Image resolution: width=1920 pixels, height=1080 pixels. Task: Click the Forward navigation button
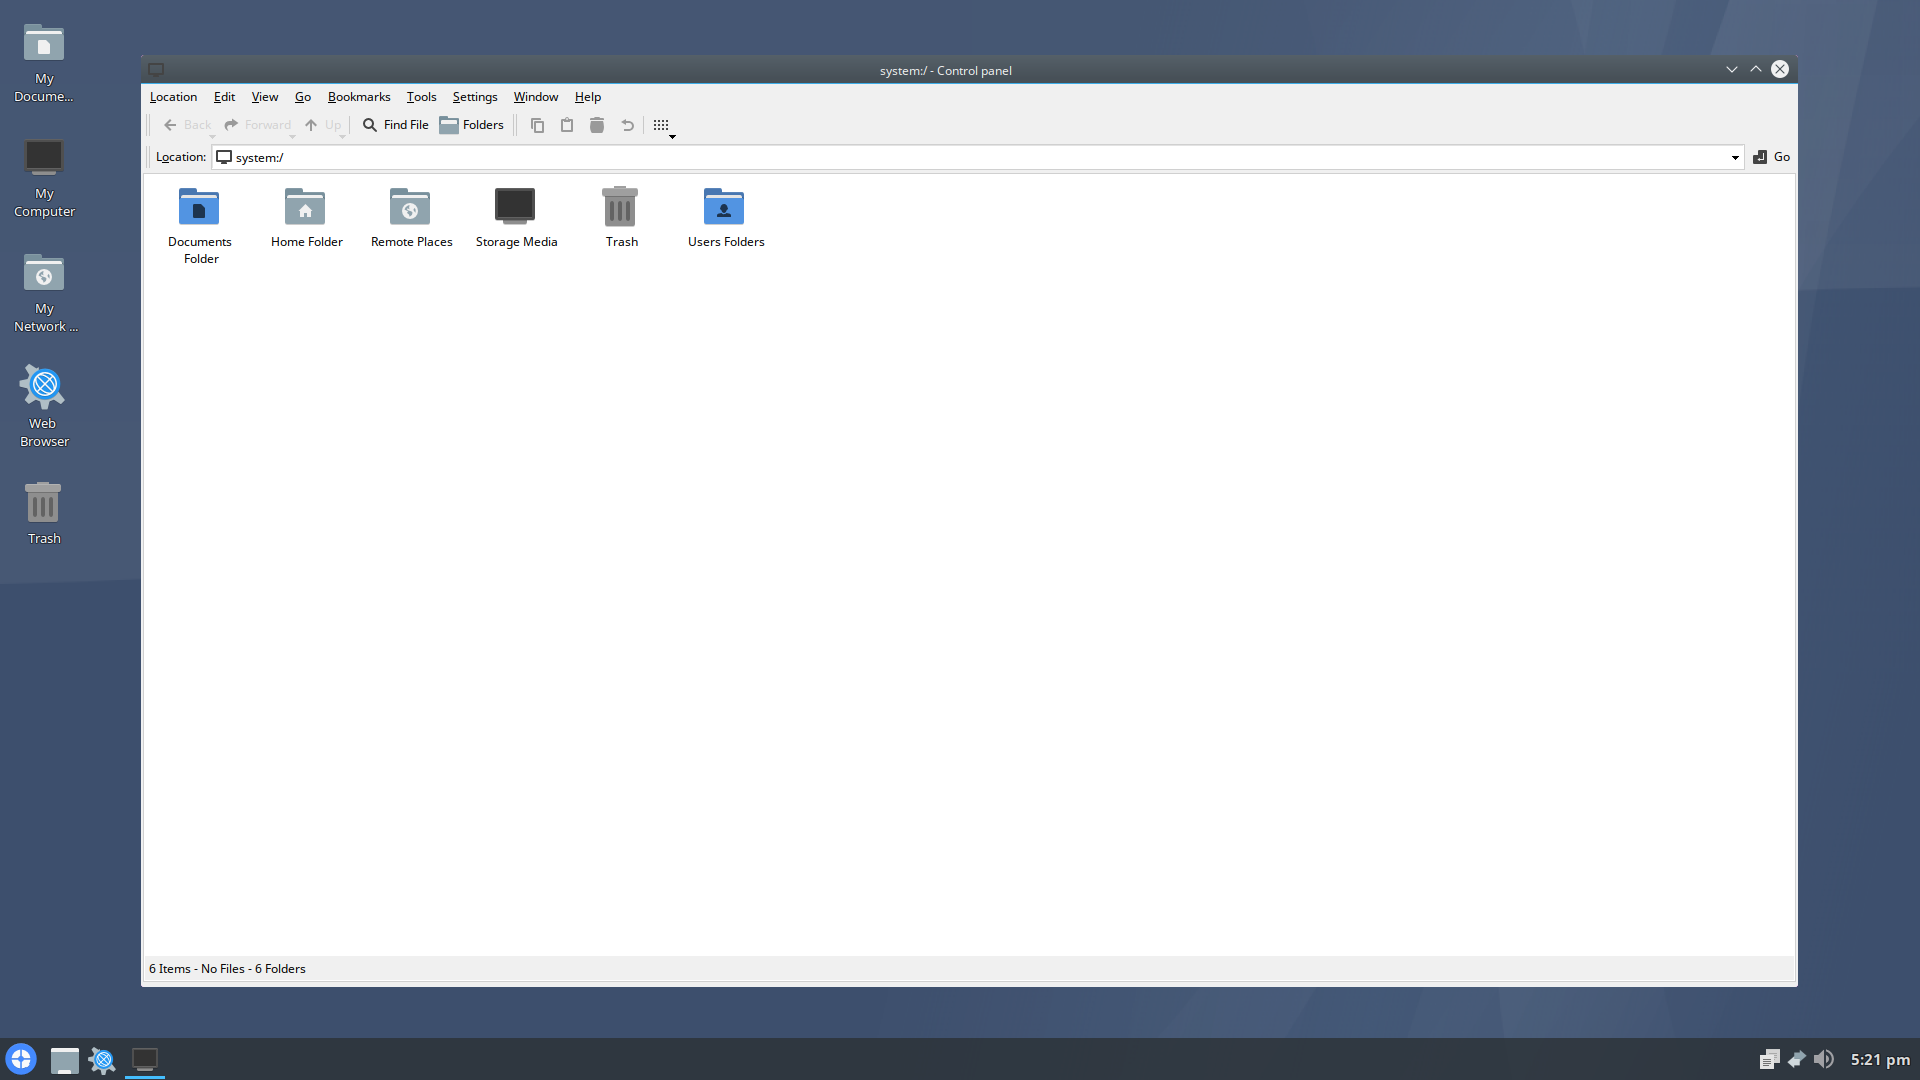258,125
